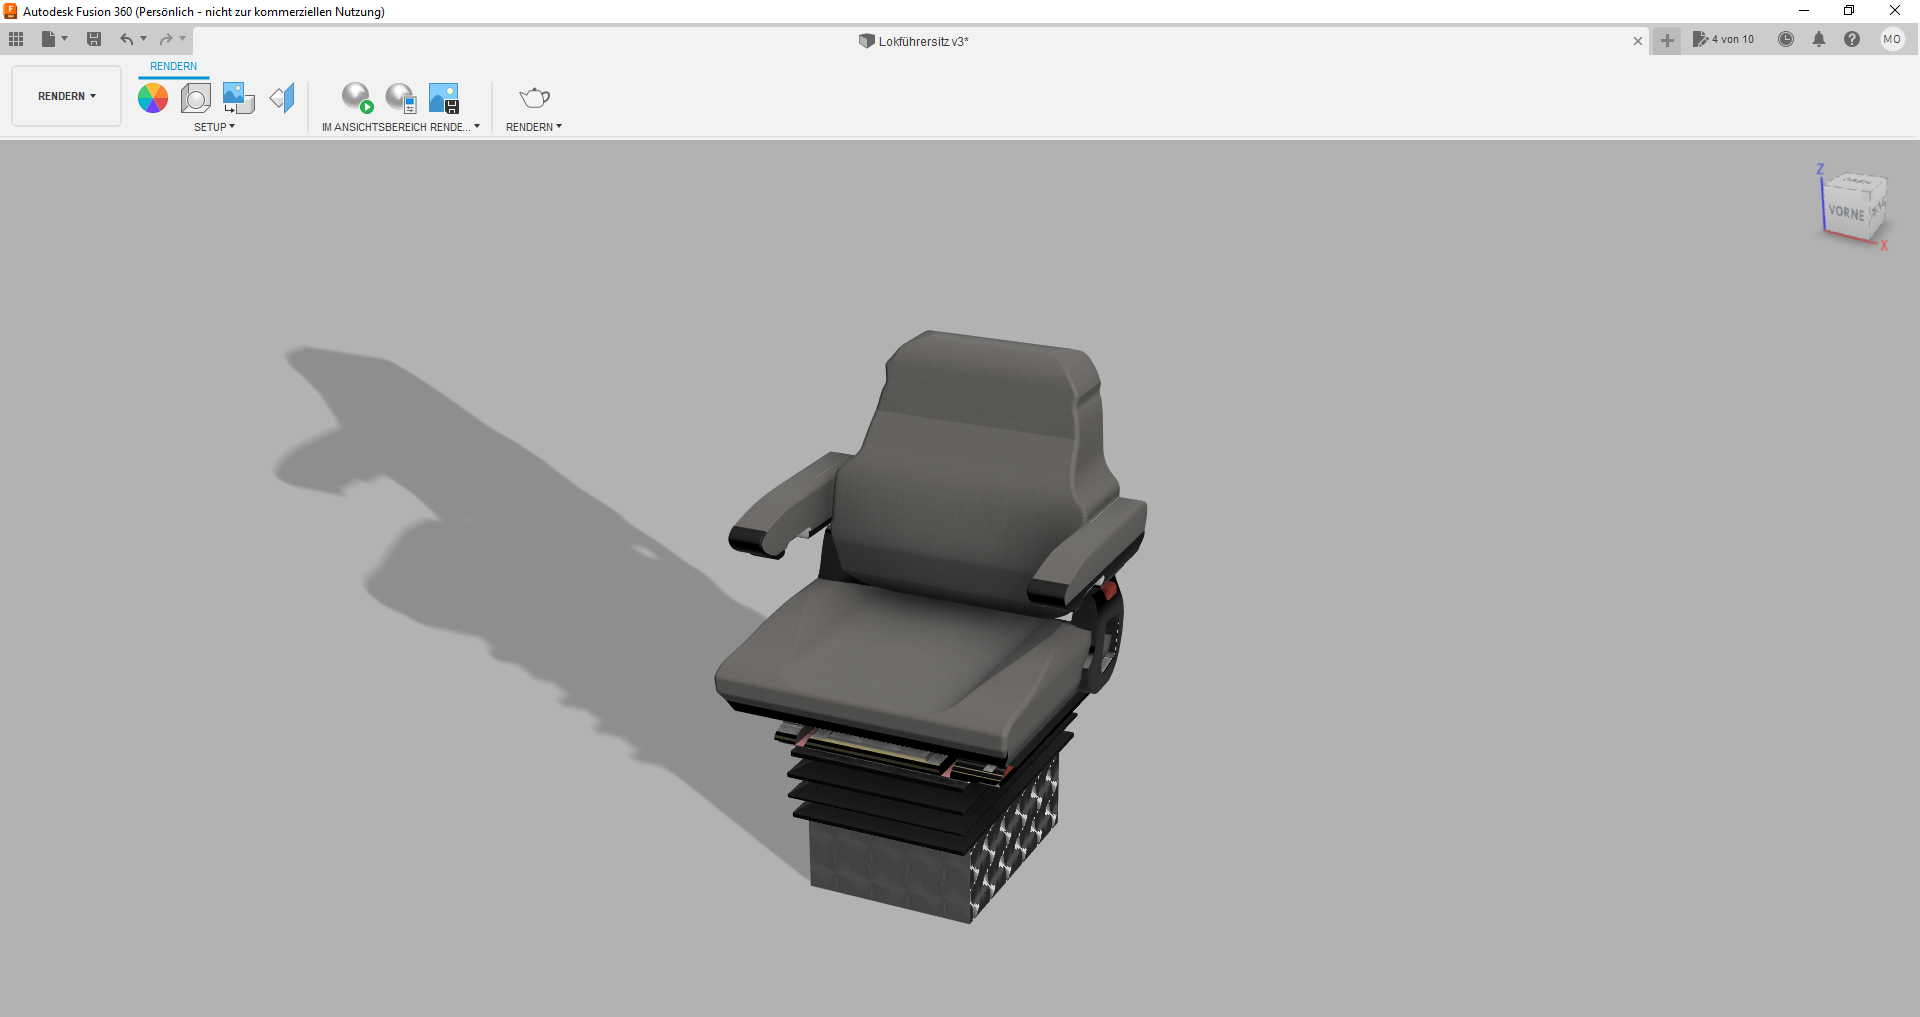The height and width of the screenshot is (1017, 1920).
Task: Open the Appearance color wheel tool
Action: pyautogui.click(x=153, y=98)
